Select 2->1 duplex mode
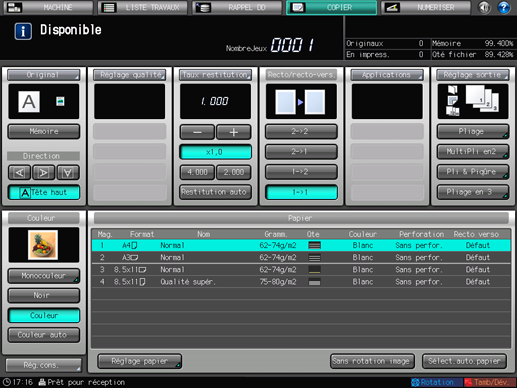The height and width of the screenshot is (388, 517). 301,152
